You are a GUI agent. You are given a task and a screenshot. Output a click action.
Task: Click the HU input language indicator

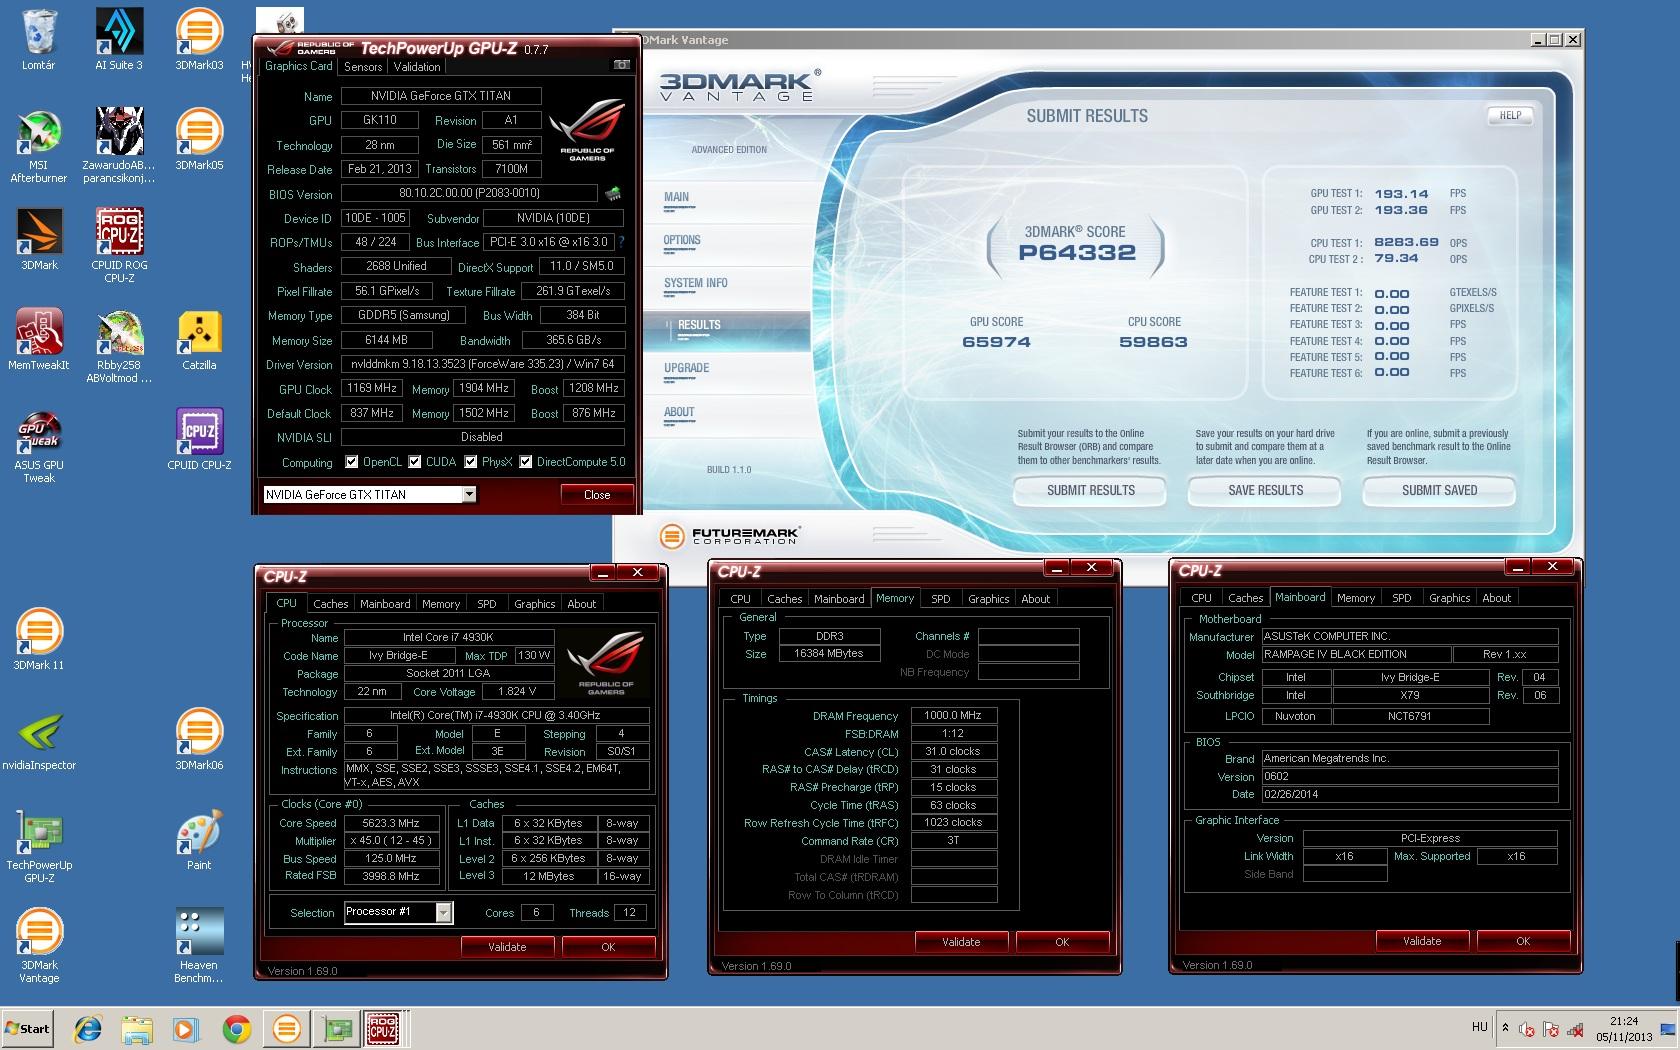coord(1480,1027)
